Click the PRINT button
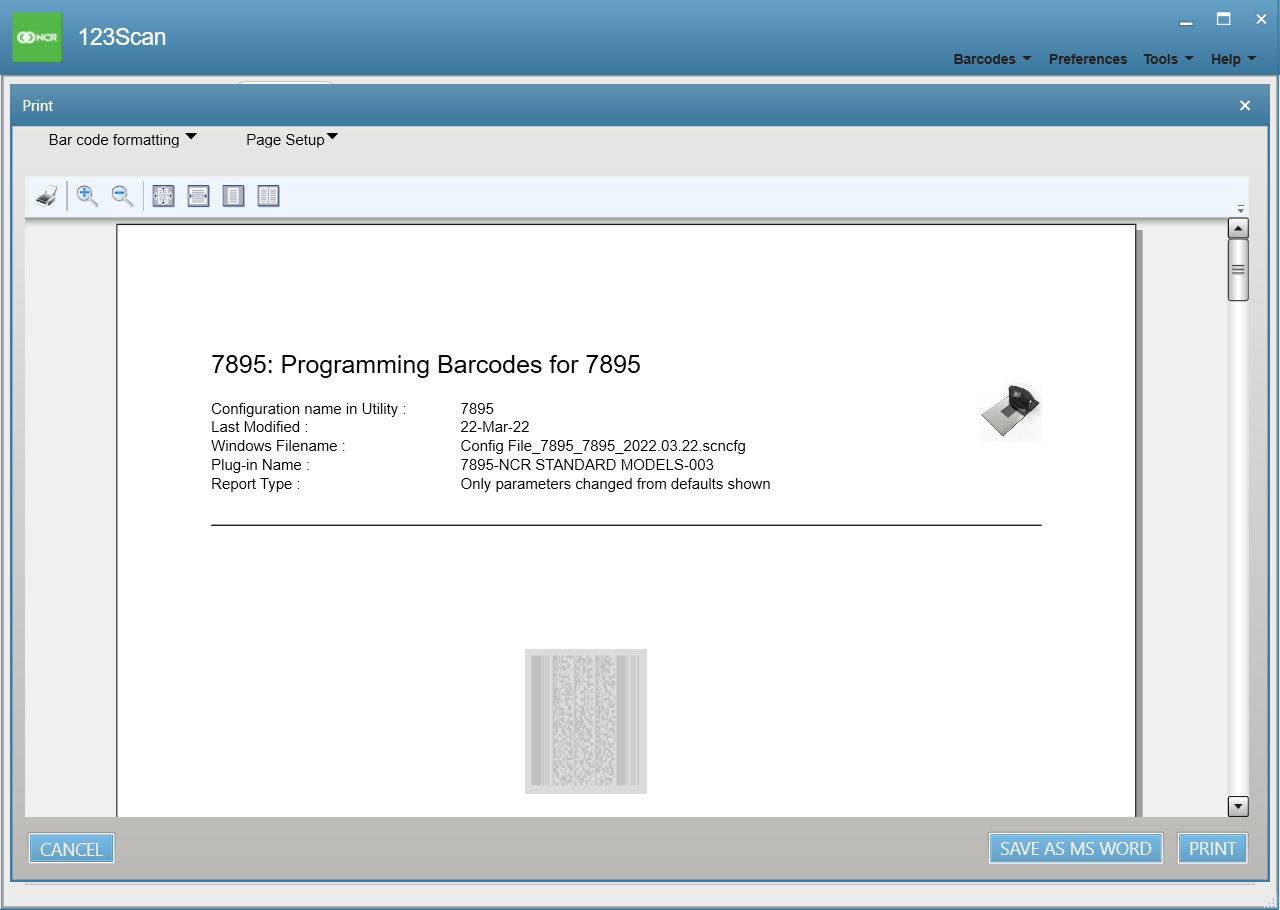 (x=1213, y=848)
